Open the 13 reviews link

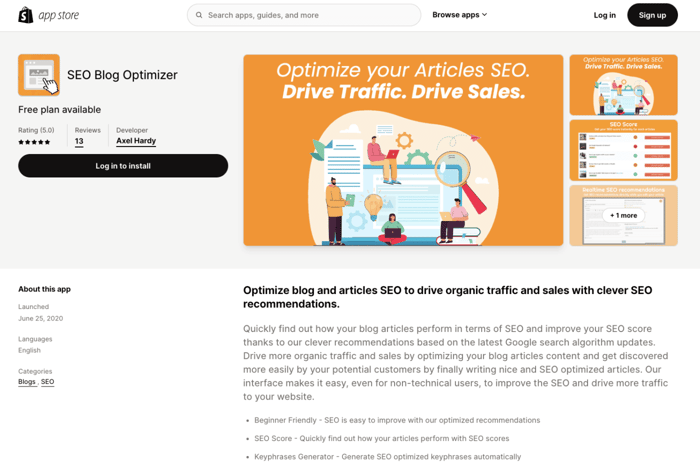coord(79,141)
